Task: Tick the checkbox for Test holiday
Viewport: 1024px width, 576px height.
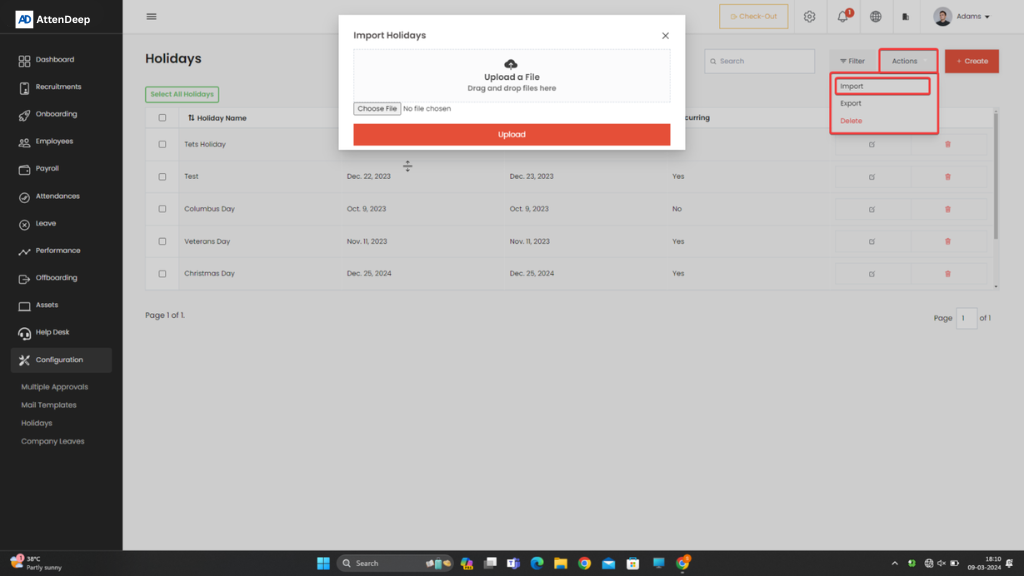Action: click(x=162, y=176)
